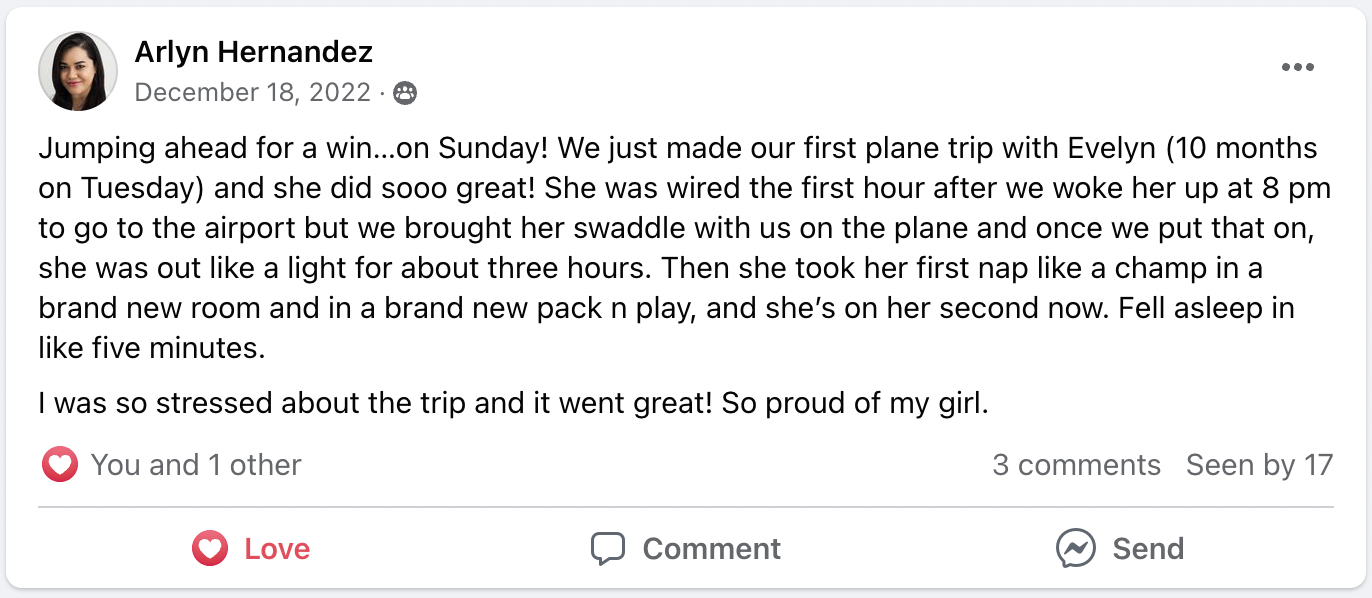Toggle off the Love reaction label
The image size is (1372, 598).
(x=277, y=549)
